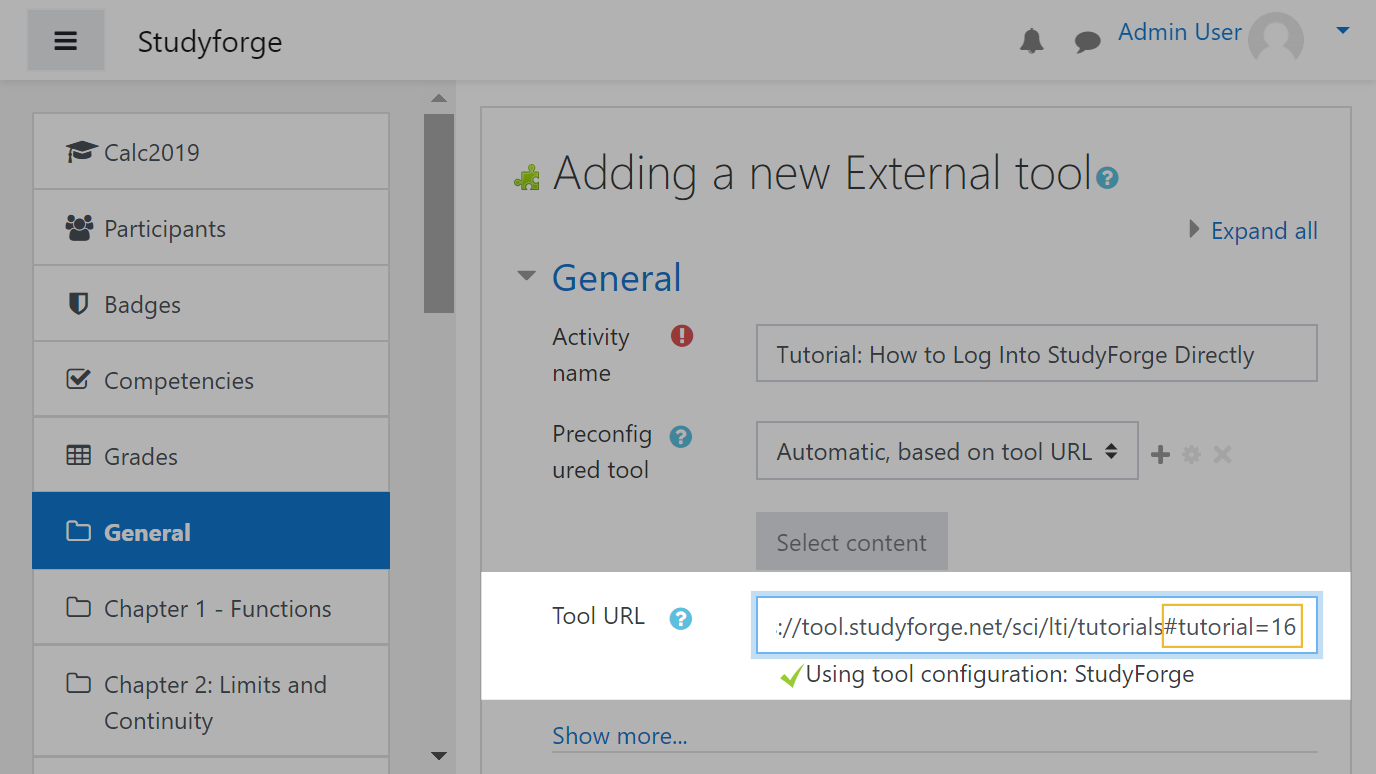Click the Select content button
Image resolution: width=1376 pixels, height=774 pixels.
tap(851, 542)
